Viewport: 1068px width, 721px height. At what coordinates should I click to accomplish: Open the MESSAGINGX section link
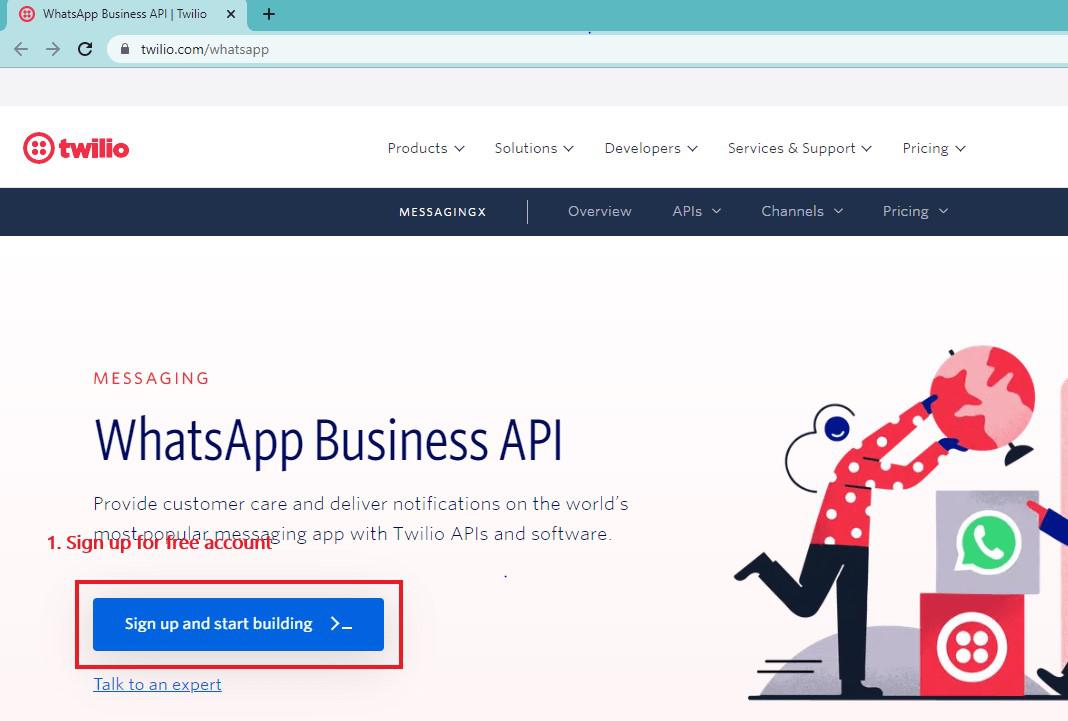click(443, 212)
